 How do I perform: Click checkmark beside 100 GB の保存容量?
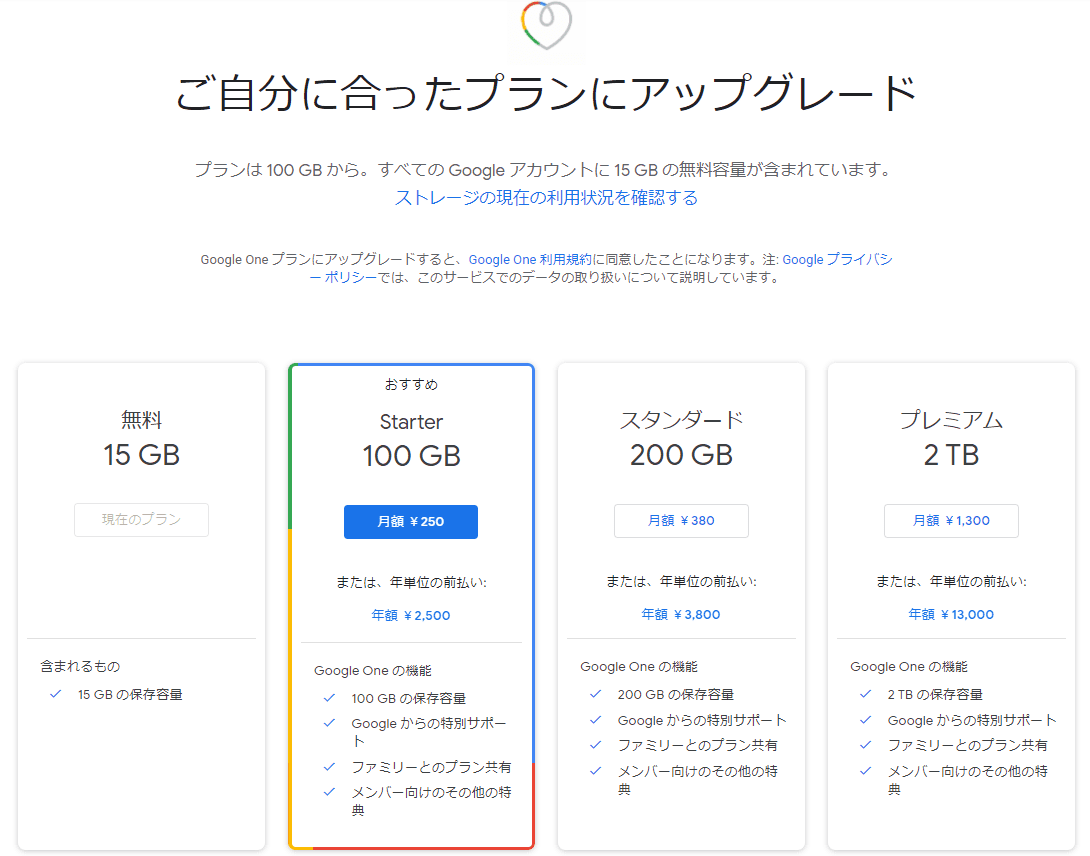pyautogui.click(x=329, y=698)
